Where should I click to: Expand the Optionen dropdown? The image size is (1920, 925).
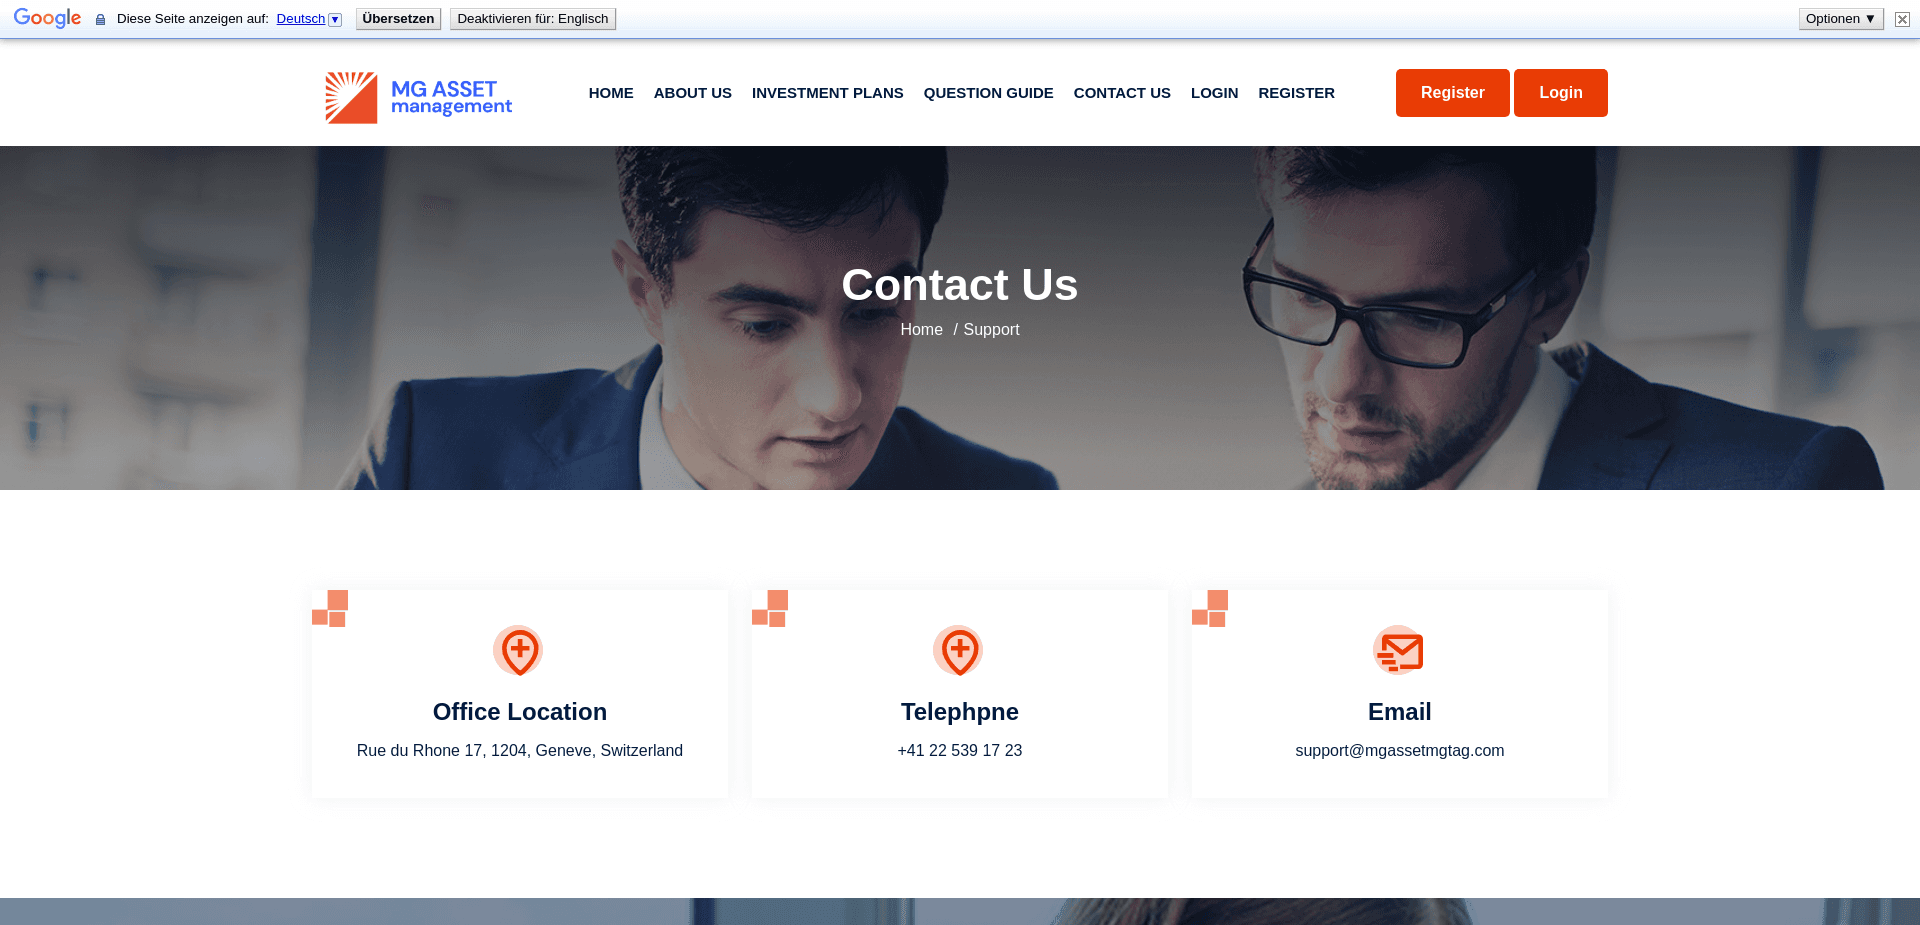(x=1840, y=19)
